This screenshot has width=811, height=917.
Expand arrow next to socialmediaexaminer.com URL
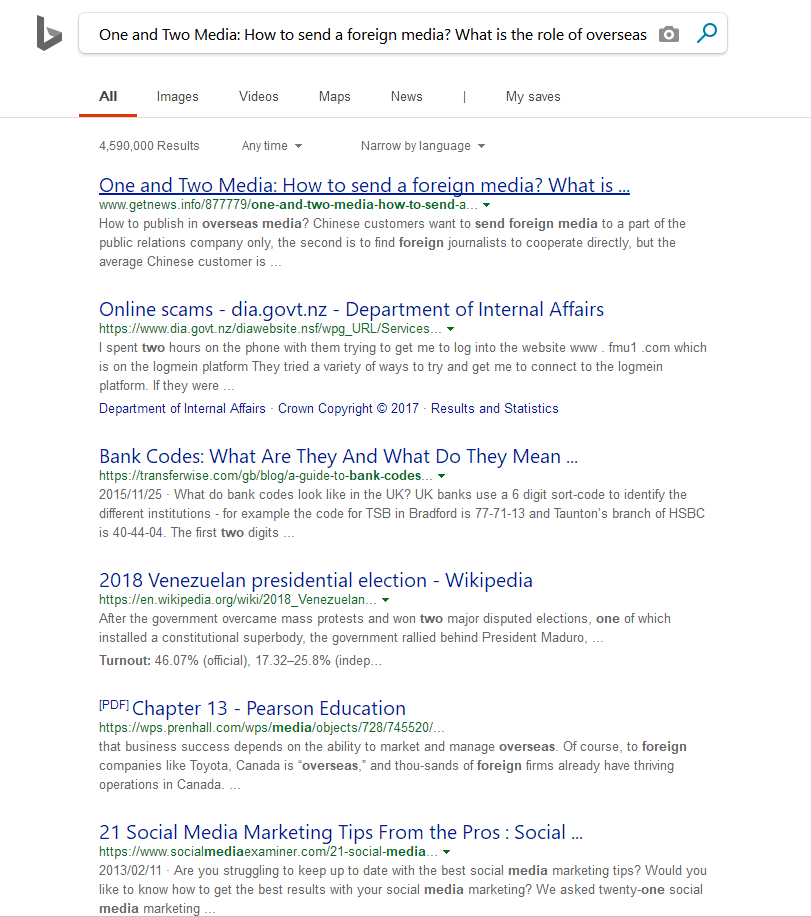pos(446,852)
